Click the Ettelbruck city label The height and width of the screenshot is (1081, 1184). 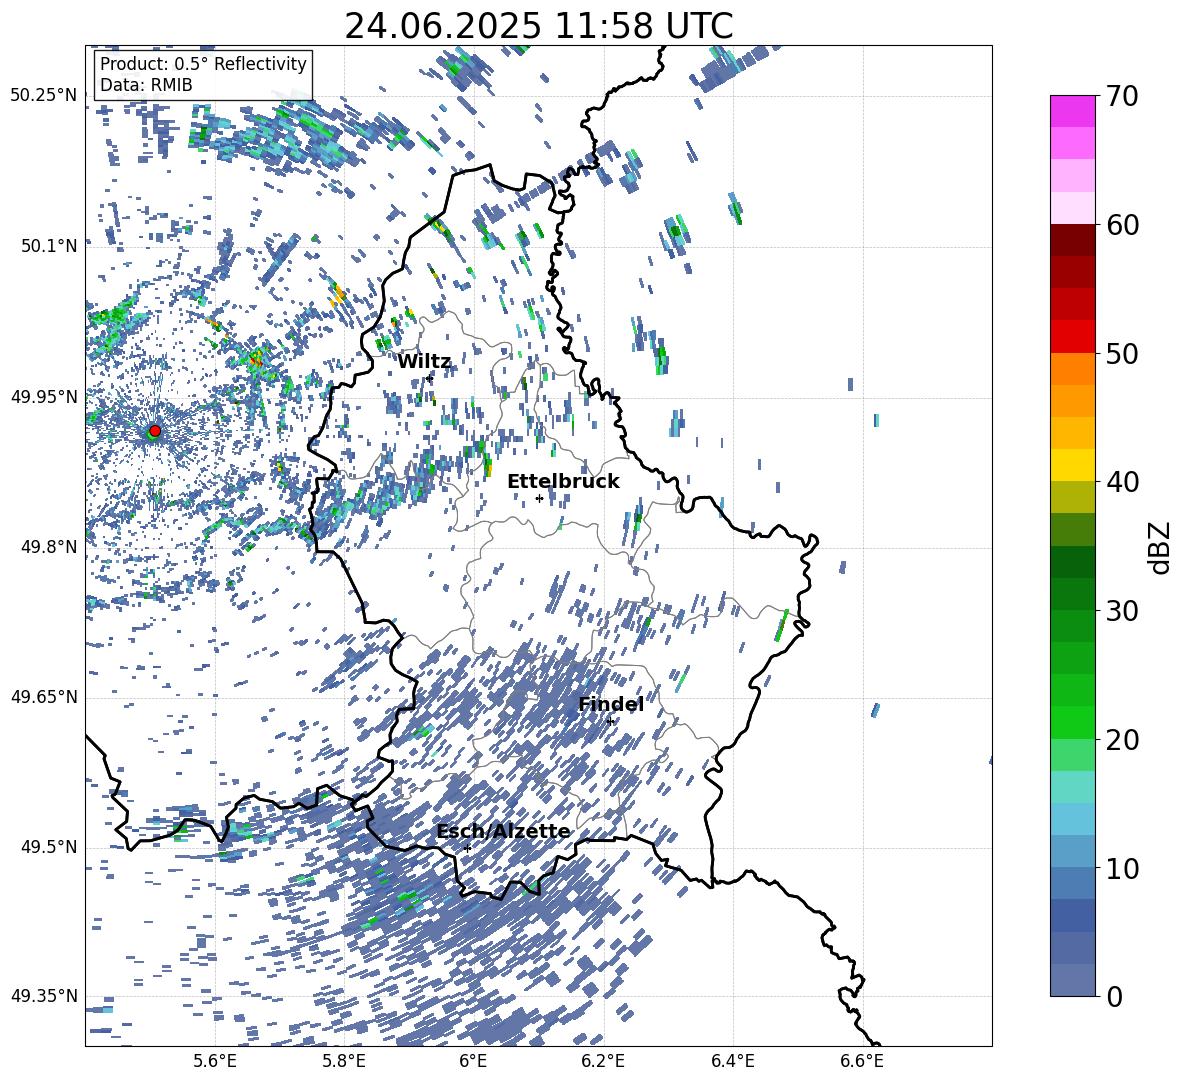click(563, 482)
